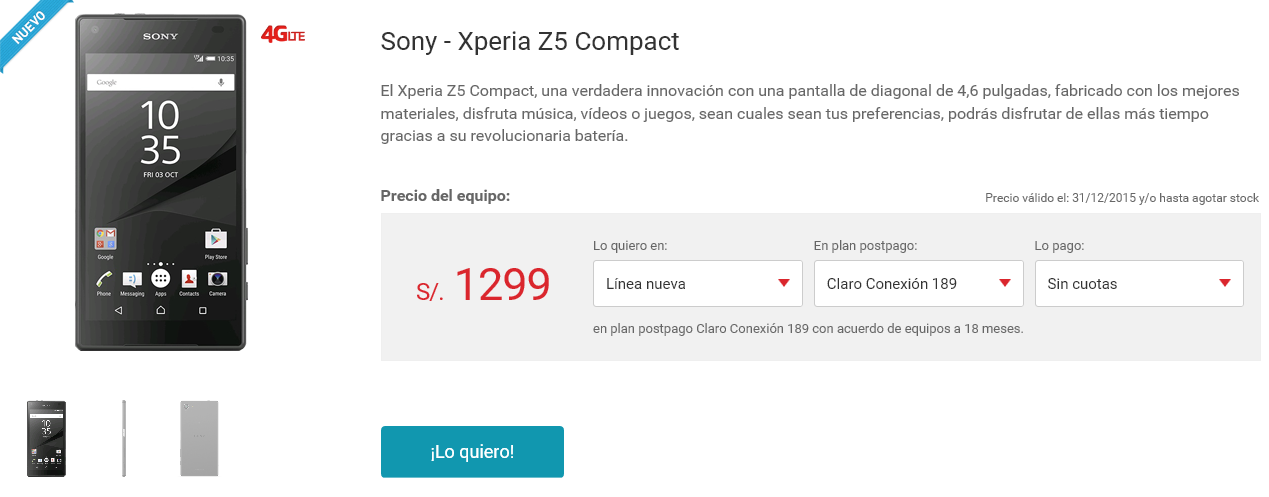
Task: Select the side view phone thumbnail
Action: click(x=124, y=438)
